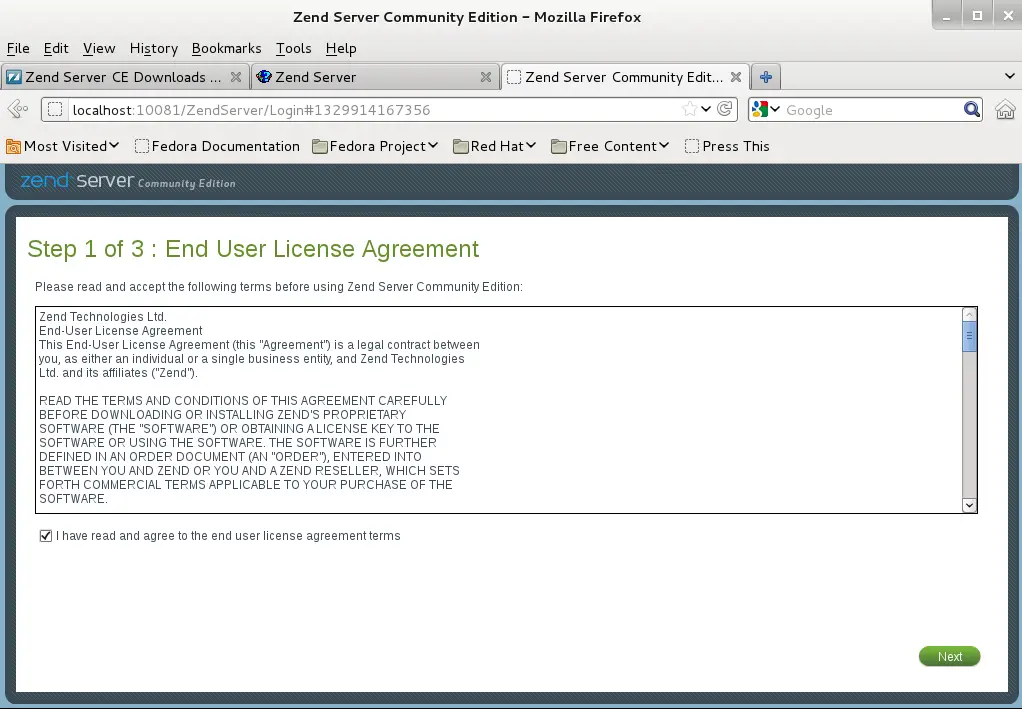Click the Zend Server Community Edition logo

click(128, 181)
